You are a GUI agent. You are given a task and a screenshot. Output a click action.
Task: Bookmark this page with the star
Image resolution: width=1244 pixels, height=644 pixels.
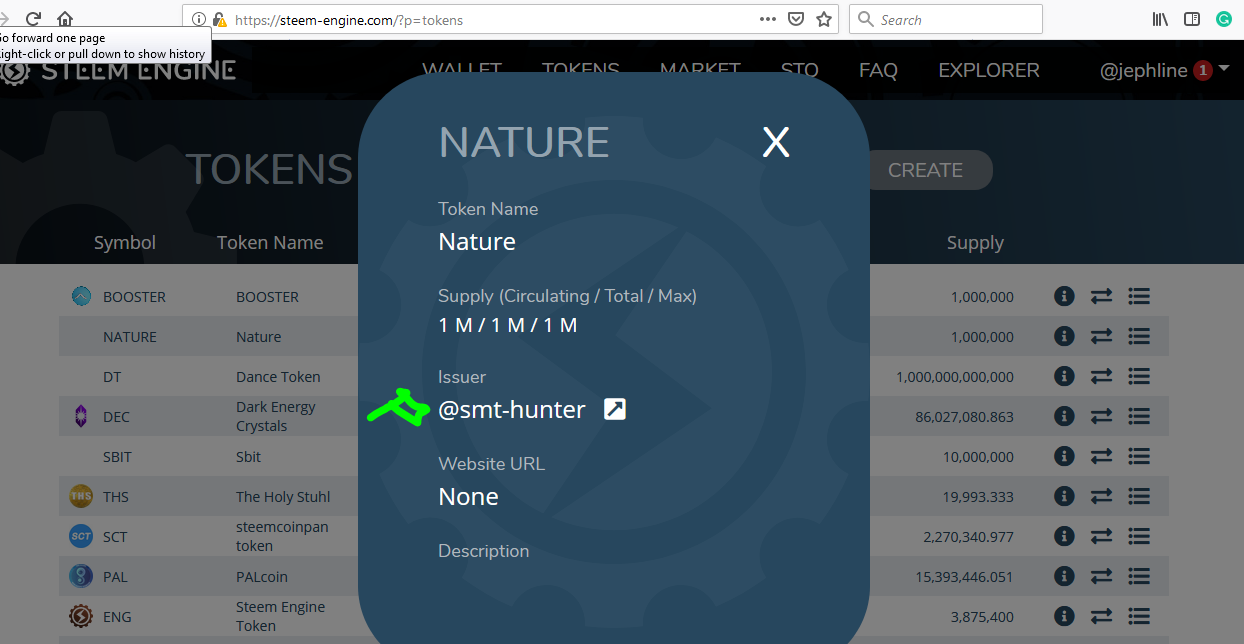point(824,19)
